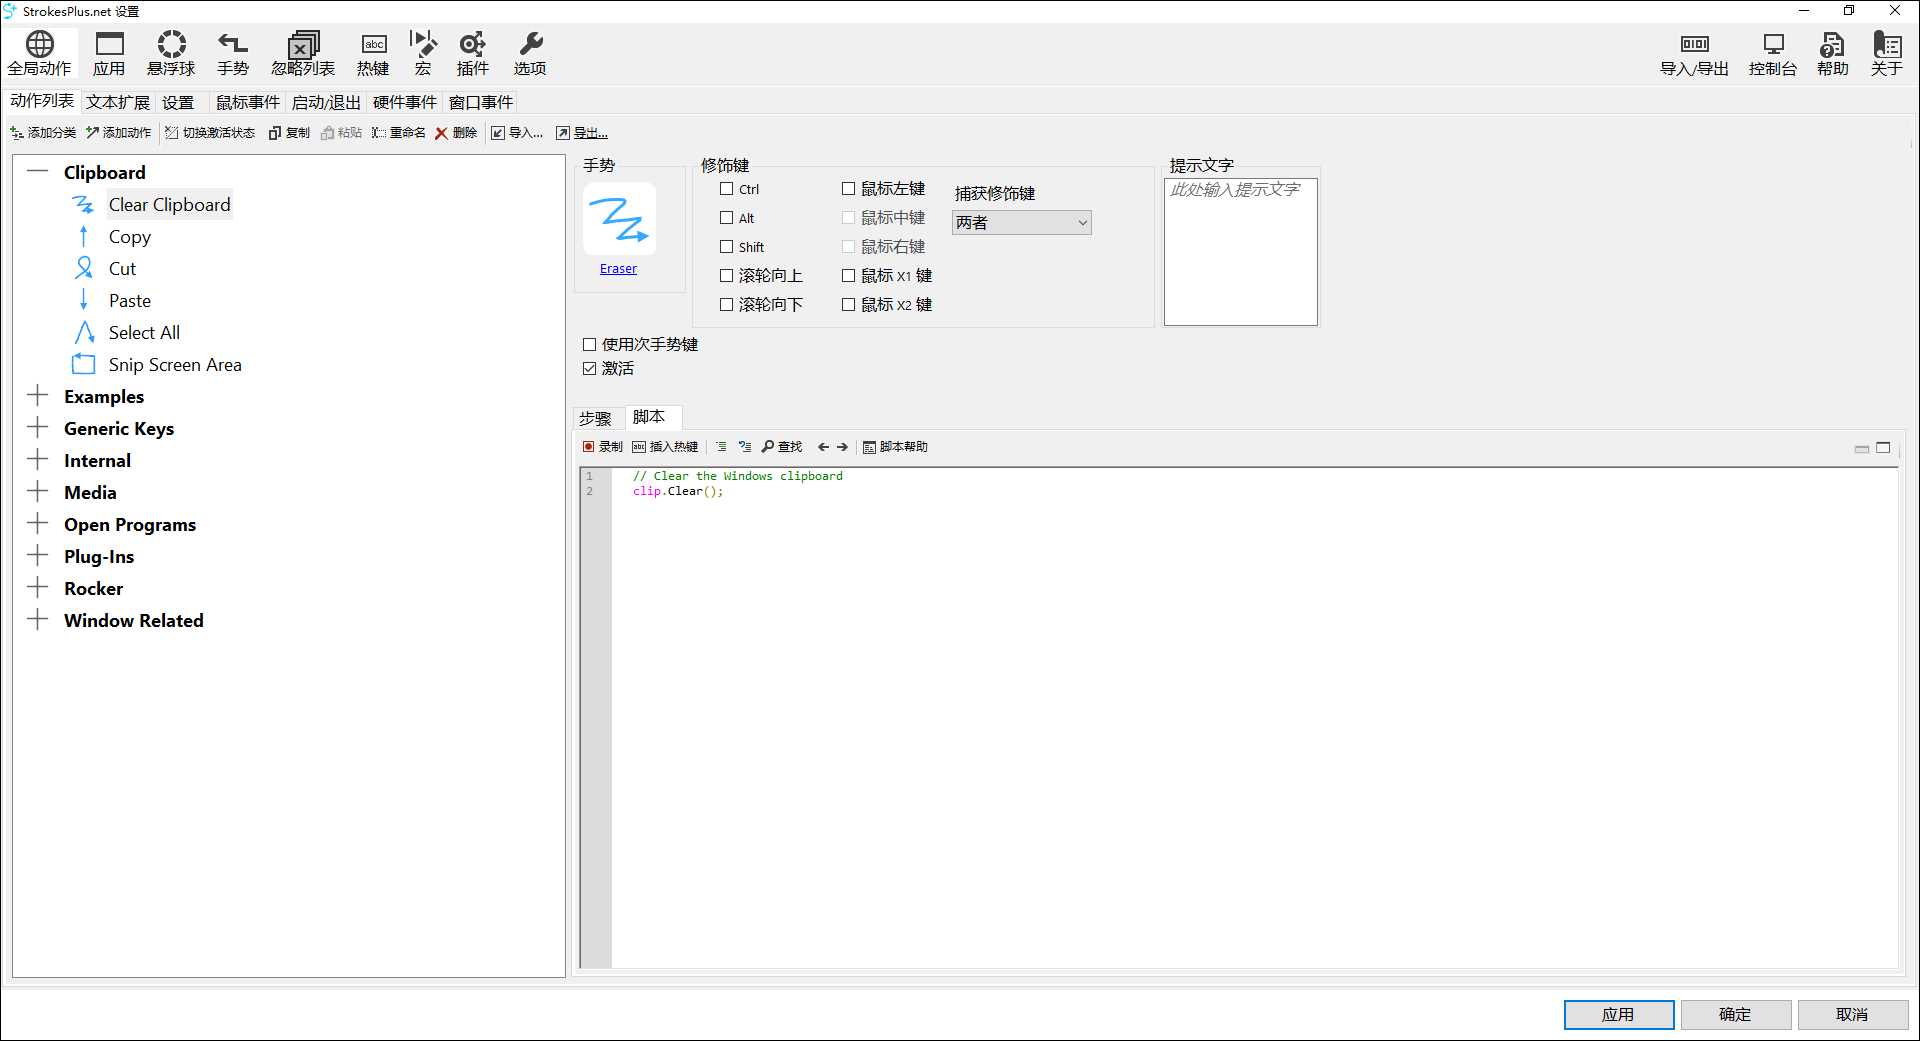This screenshot has width=1920, height=1041.
Task: Click the 悬浮球 floating ball icon
Action: click(171, 53)
